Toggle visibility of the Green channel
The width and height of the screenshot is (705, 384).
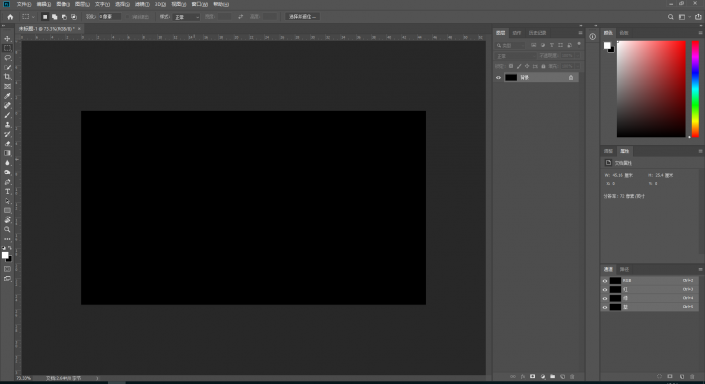[605, 298]
